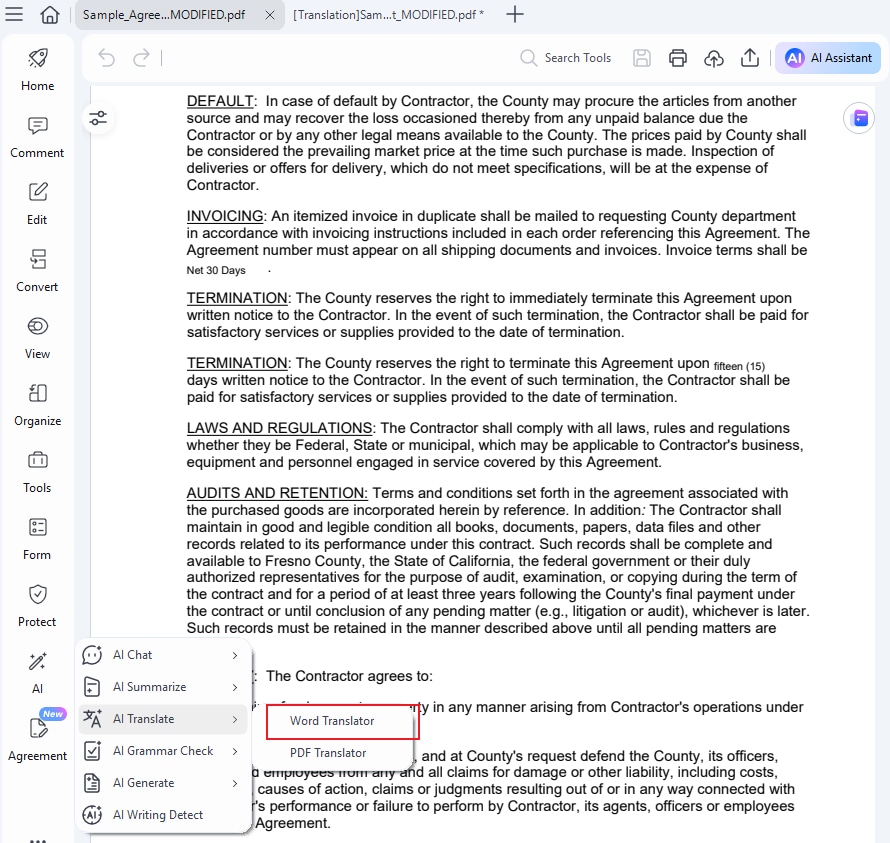Click the LAWS AND REGULATIONS heading

coord(279,428)
